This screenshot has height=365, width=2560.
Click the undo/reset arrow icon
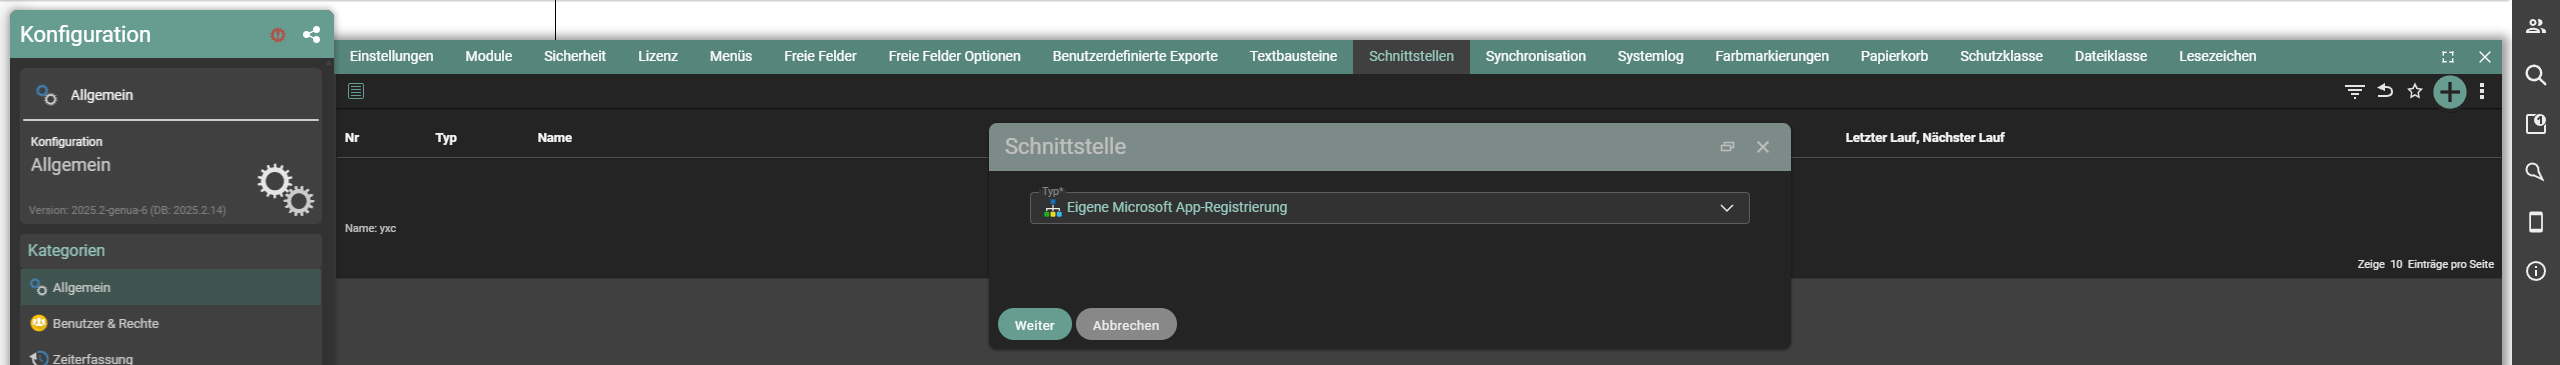pos(2385,91)
